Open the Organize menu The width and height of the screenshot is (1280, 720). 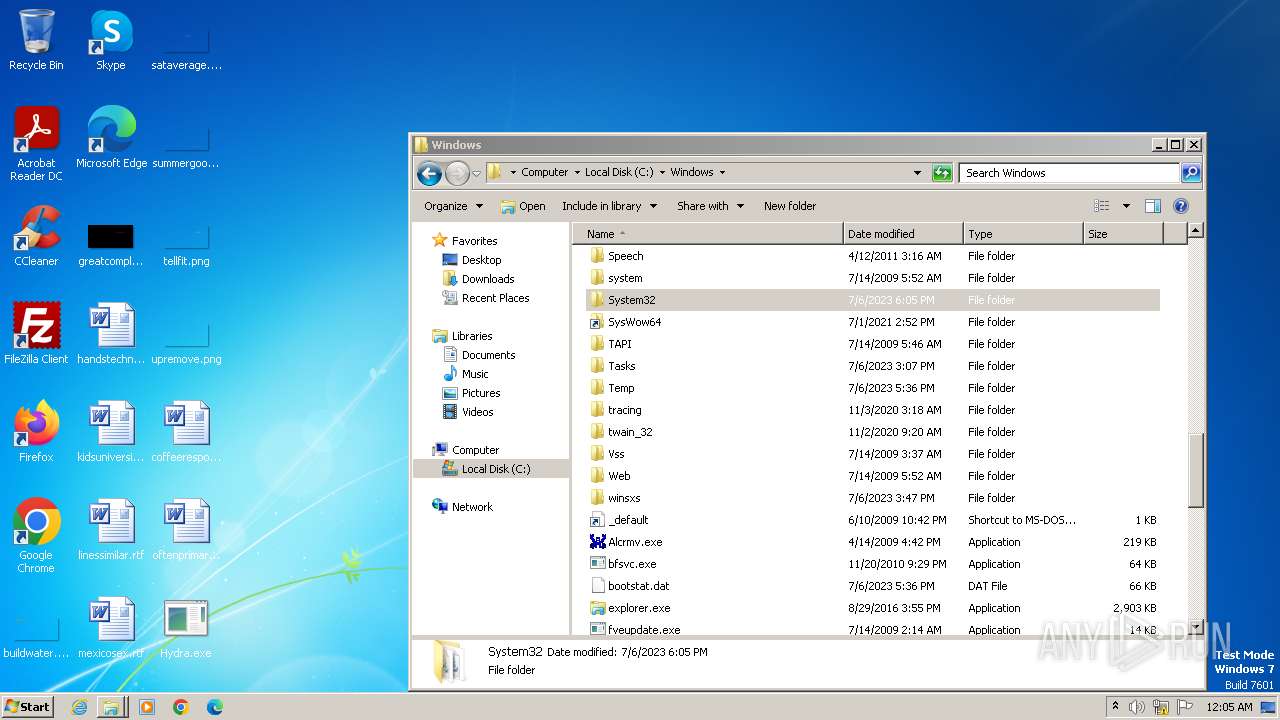click(453, 206)
